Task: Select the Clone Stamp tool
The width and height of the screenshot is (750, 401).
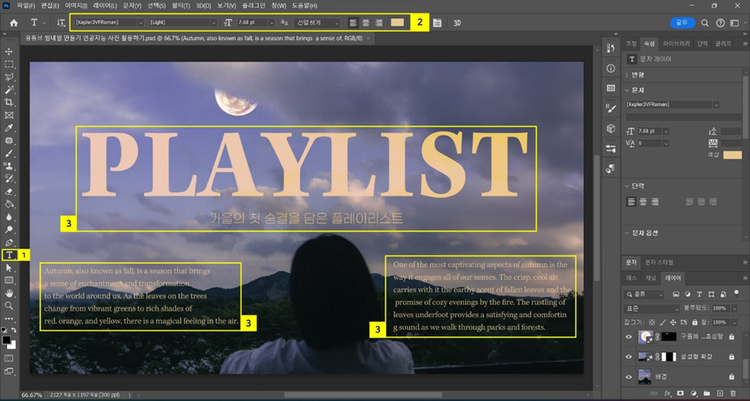Action: pos(9,166)
